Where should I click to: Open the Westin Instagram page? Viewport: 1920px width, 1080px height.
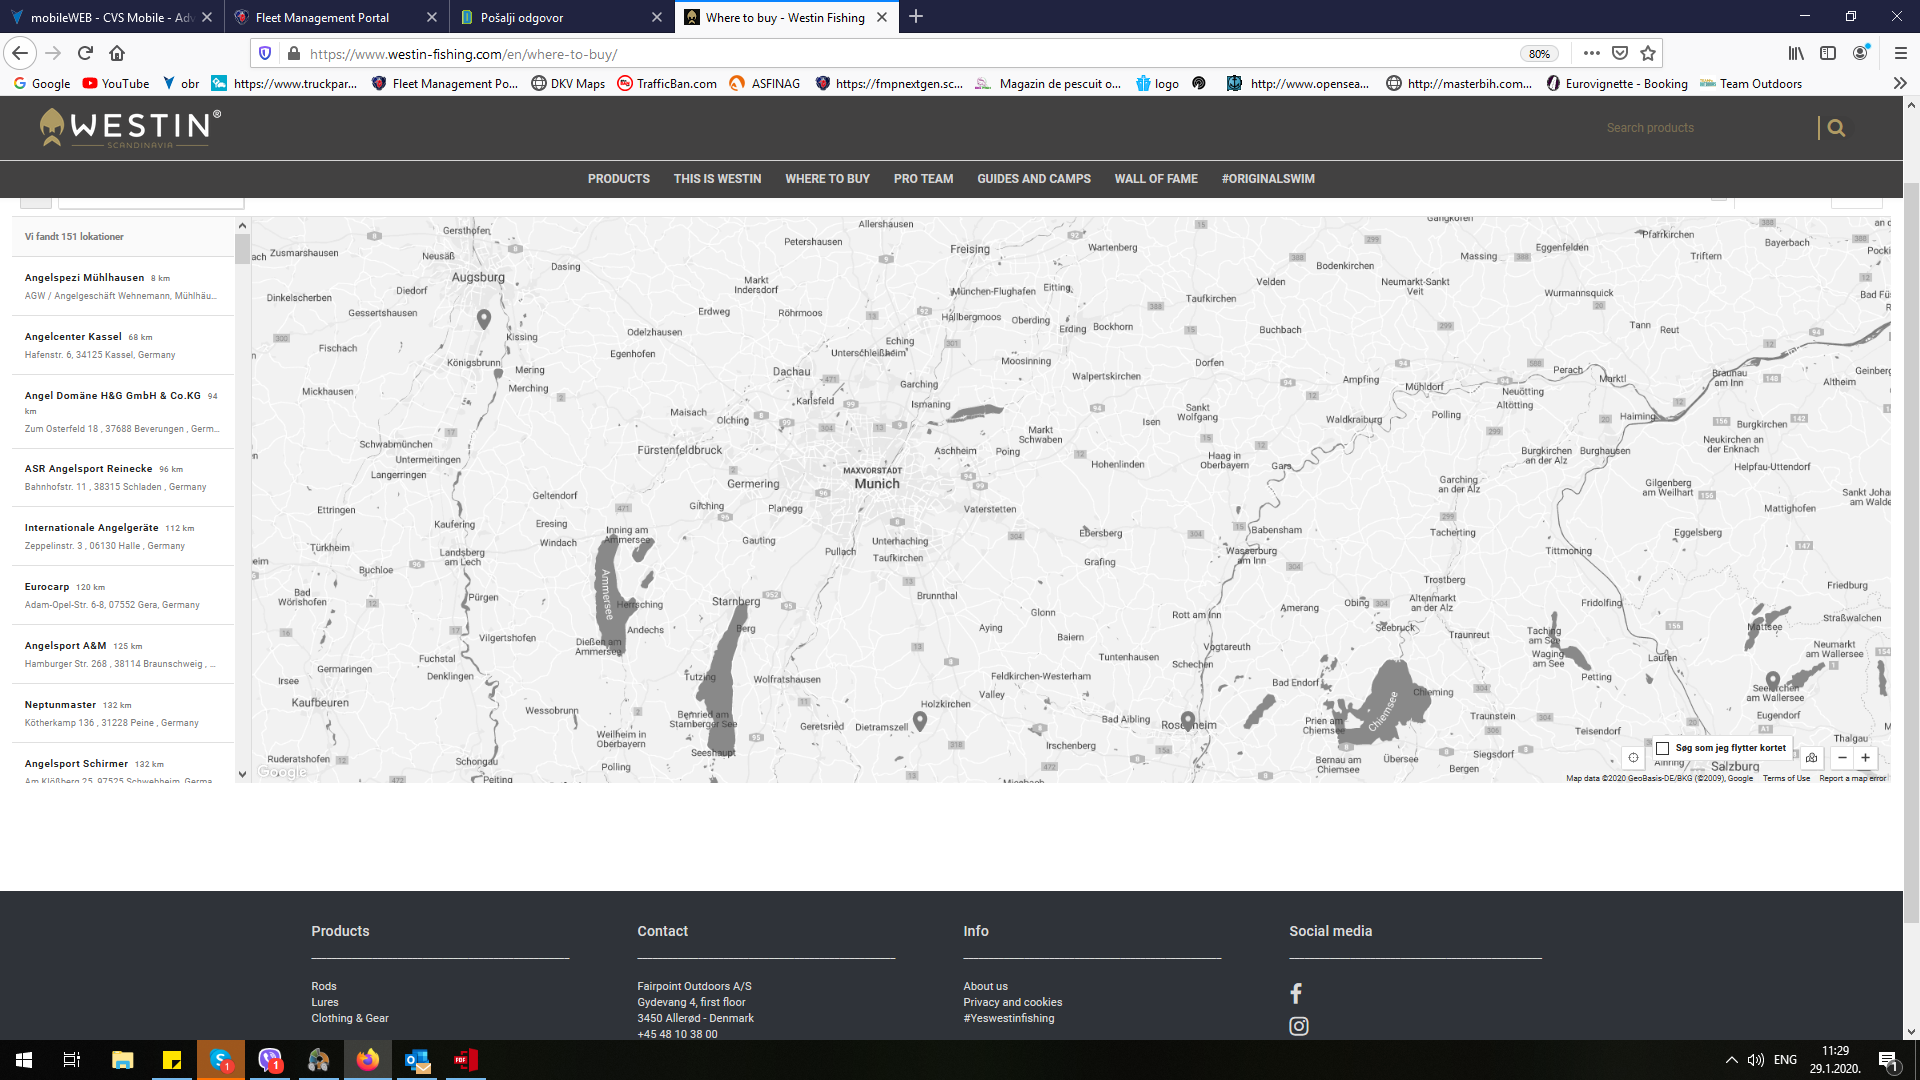point(1298,1026)
